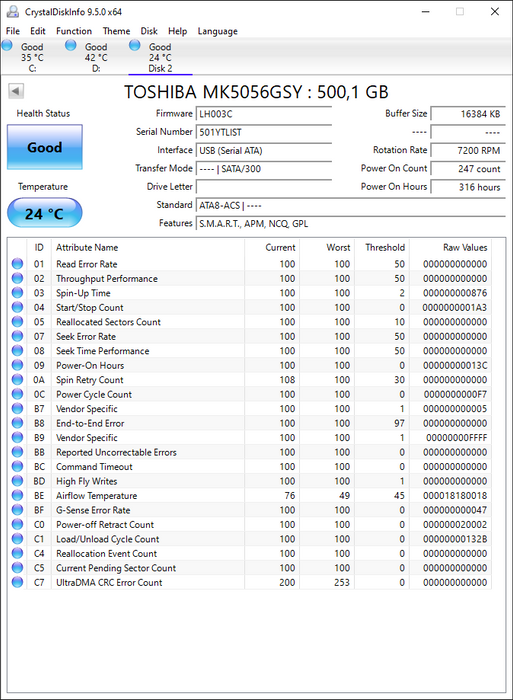
Task: Click the Buffer Size value 16384 KB
Action: point(468,114)
